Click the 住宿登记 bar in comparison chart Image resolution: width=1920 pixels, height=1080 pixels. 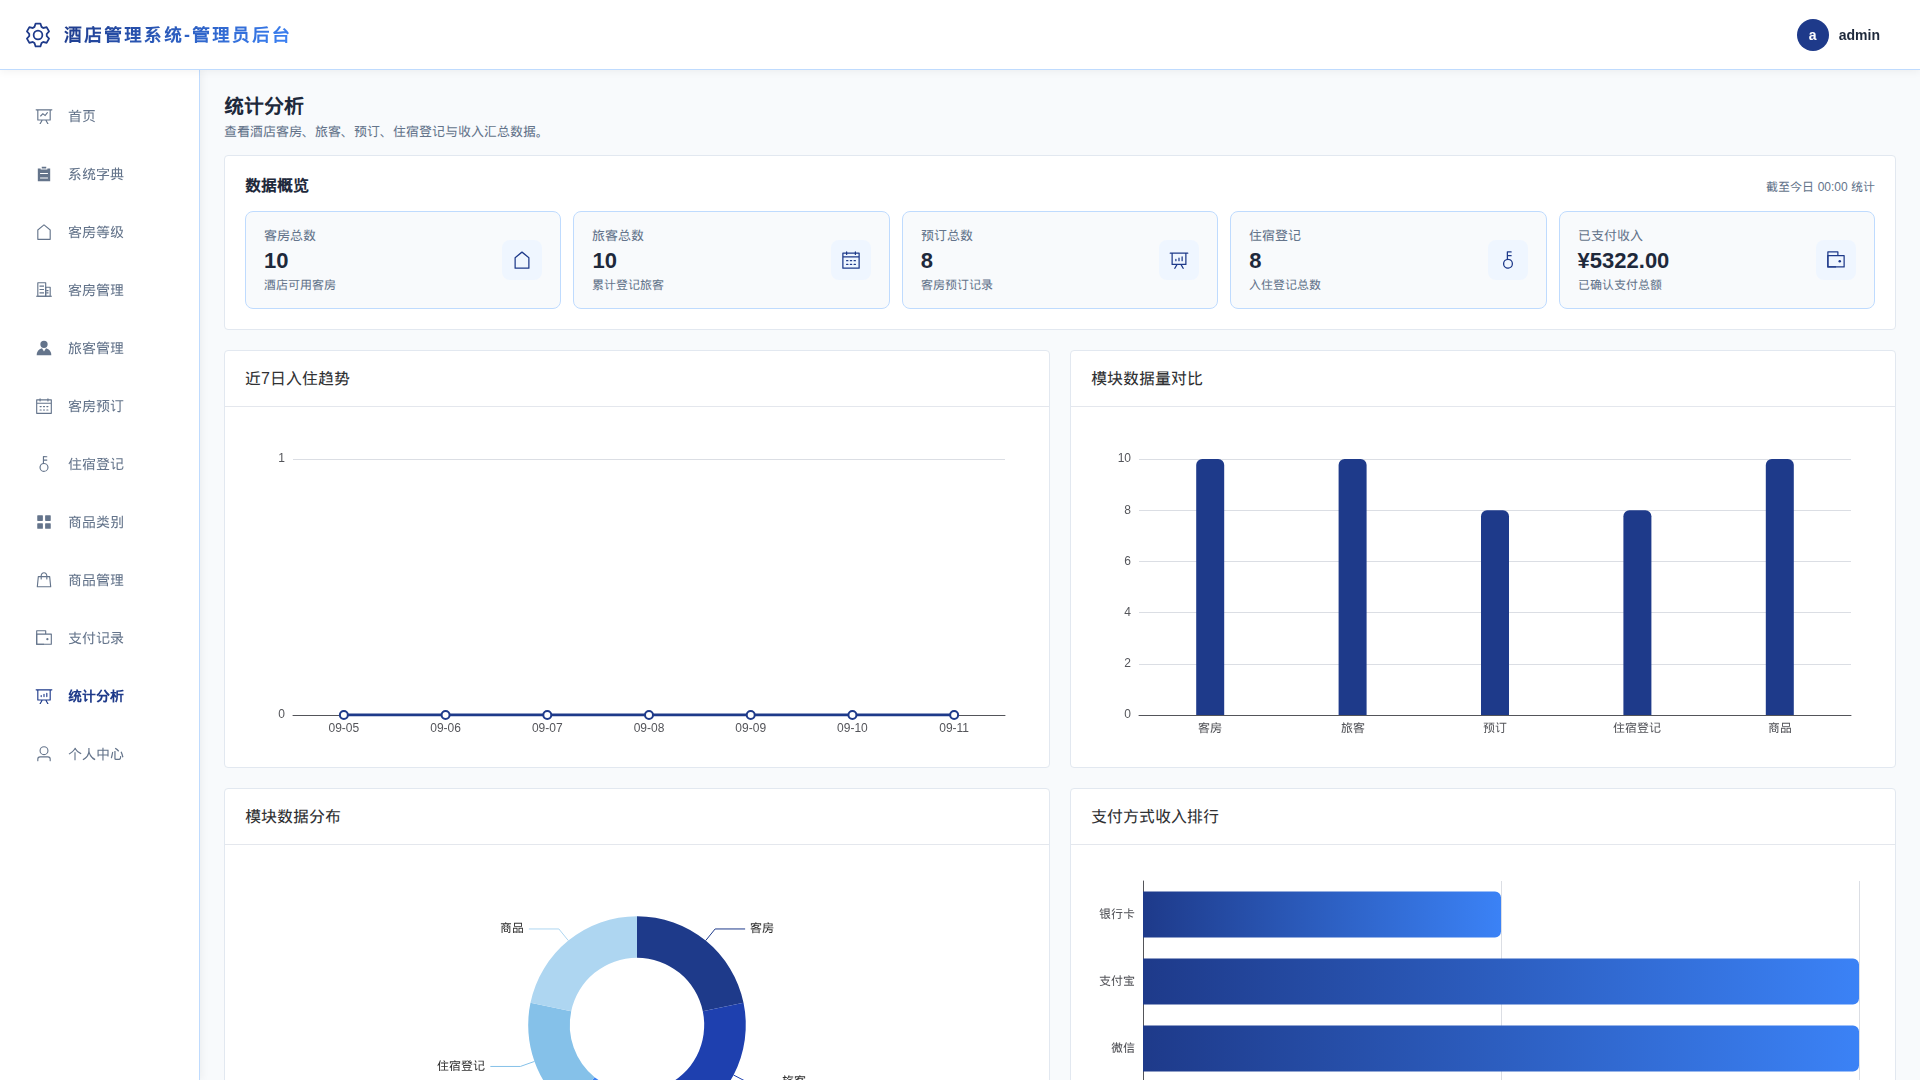click(x=1637, y=613)
